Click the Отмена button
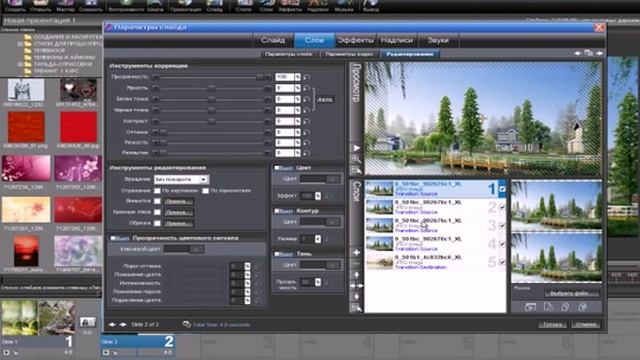Image resolution: width=640 pixels, height=360 pixels. (586, 325)
